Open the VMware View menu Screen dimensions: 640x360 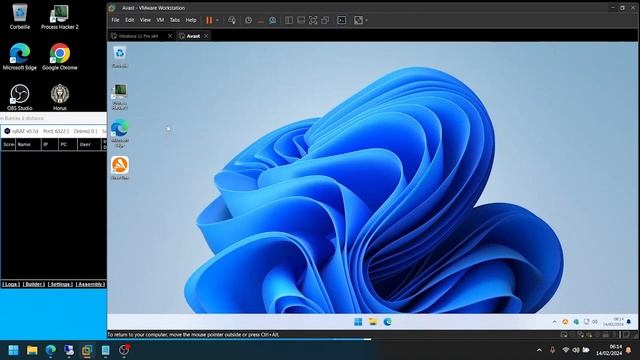pyautogui.click(x=145, y=20)
